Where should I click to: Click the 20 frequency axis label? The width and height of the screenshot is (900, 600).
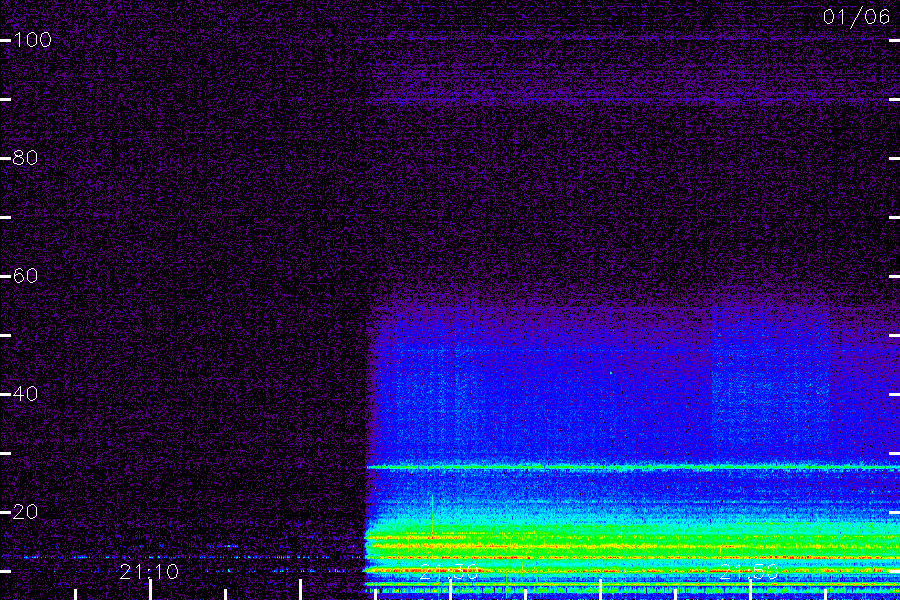(x=25, y=512)
